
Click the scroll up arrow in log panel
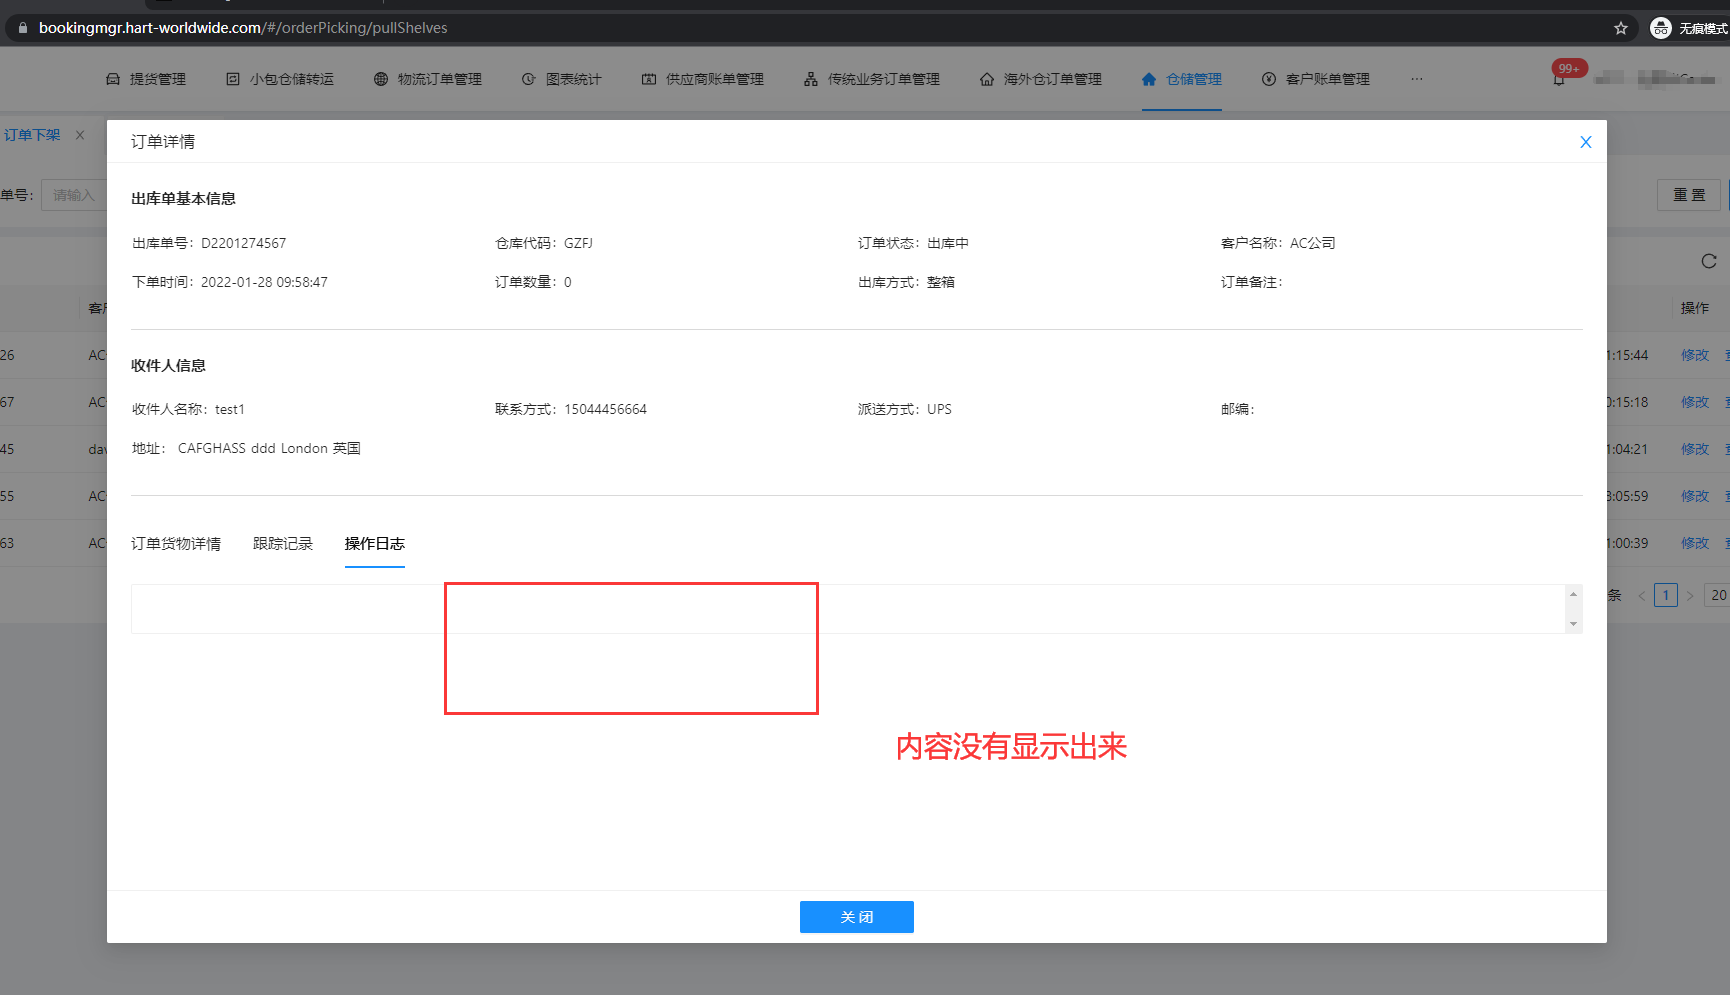pyautogui.click(x=1573, y=595)
